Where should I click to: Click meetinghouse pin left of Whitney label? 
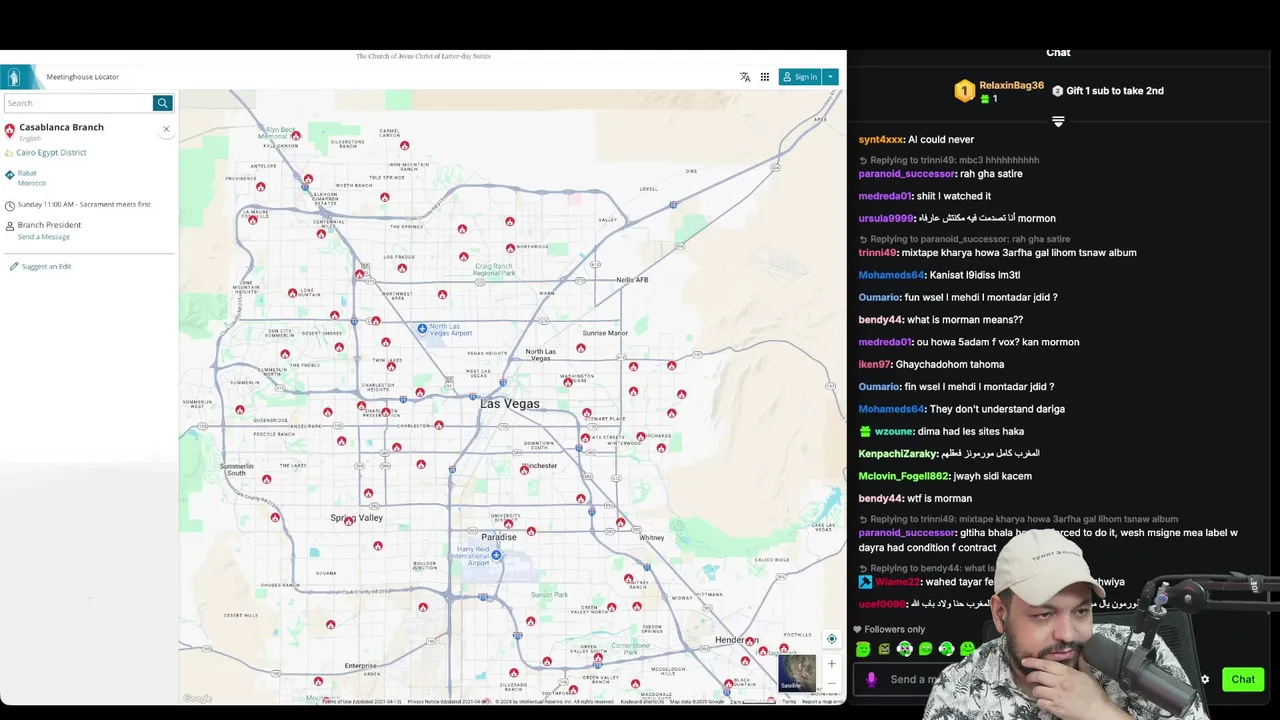(x=621, y=523)
